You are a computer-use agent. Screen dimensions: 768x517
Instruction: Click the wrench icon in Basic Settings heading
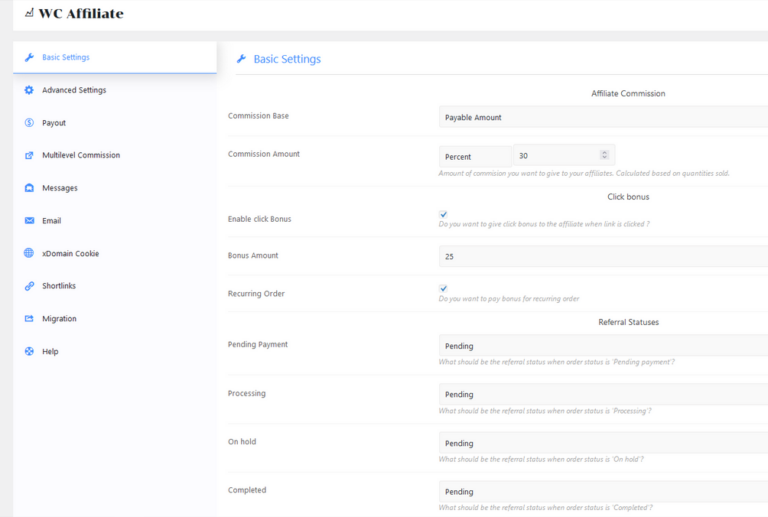click(241, 59)
